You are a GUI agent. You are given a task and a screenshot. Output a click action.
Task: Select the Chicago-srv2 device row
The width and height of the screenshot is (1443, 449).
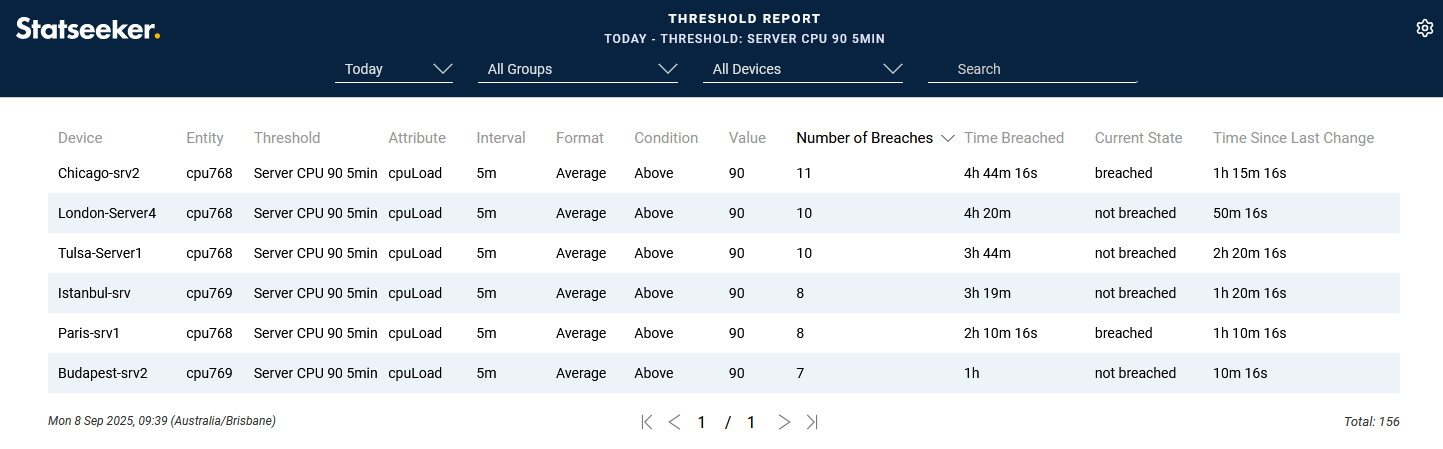click(99, 173)
